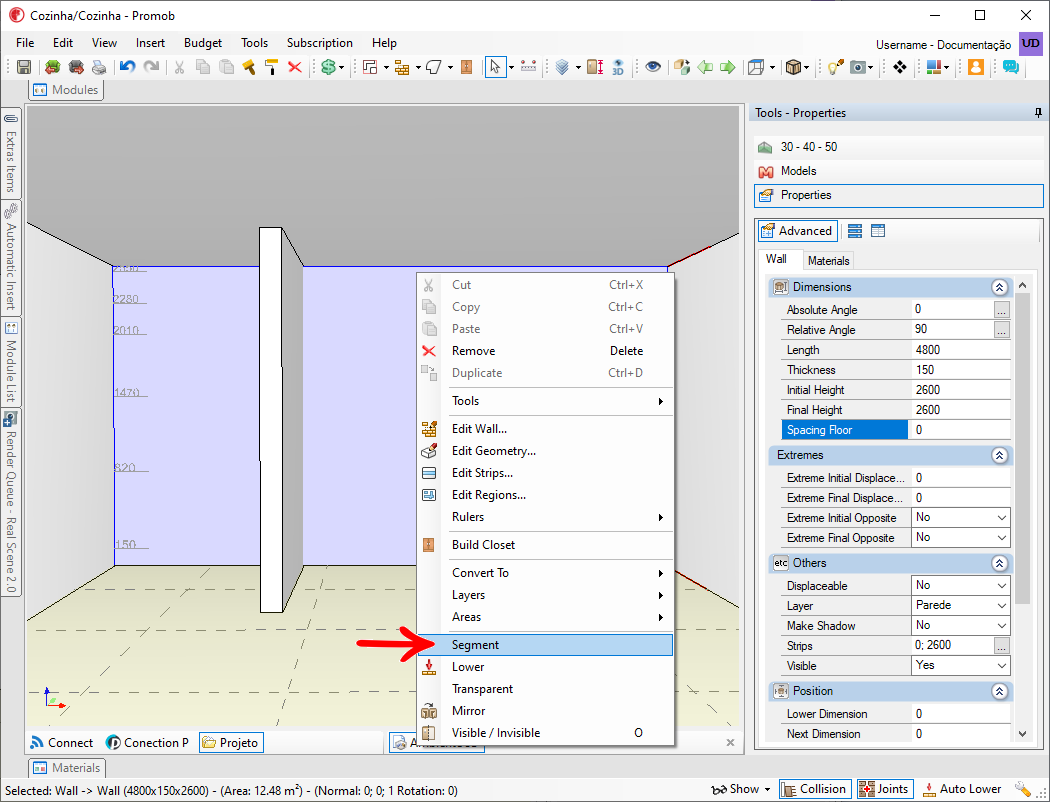Screen dimensions: 1050x802
Task: Click the Connect tab at bottom
Action: tap(62, 742)
